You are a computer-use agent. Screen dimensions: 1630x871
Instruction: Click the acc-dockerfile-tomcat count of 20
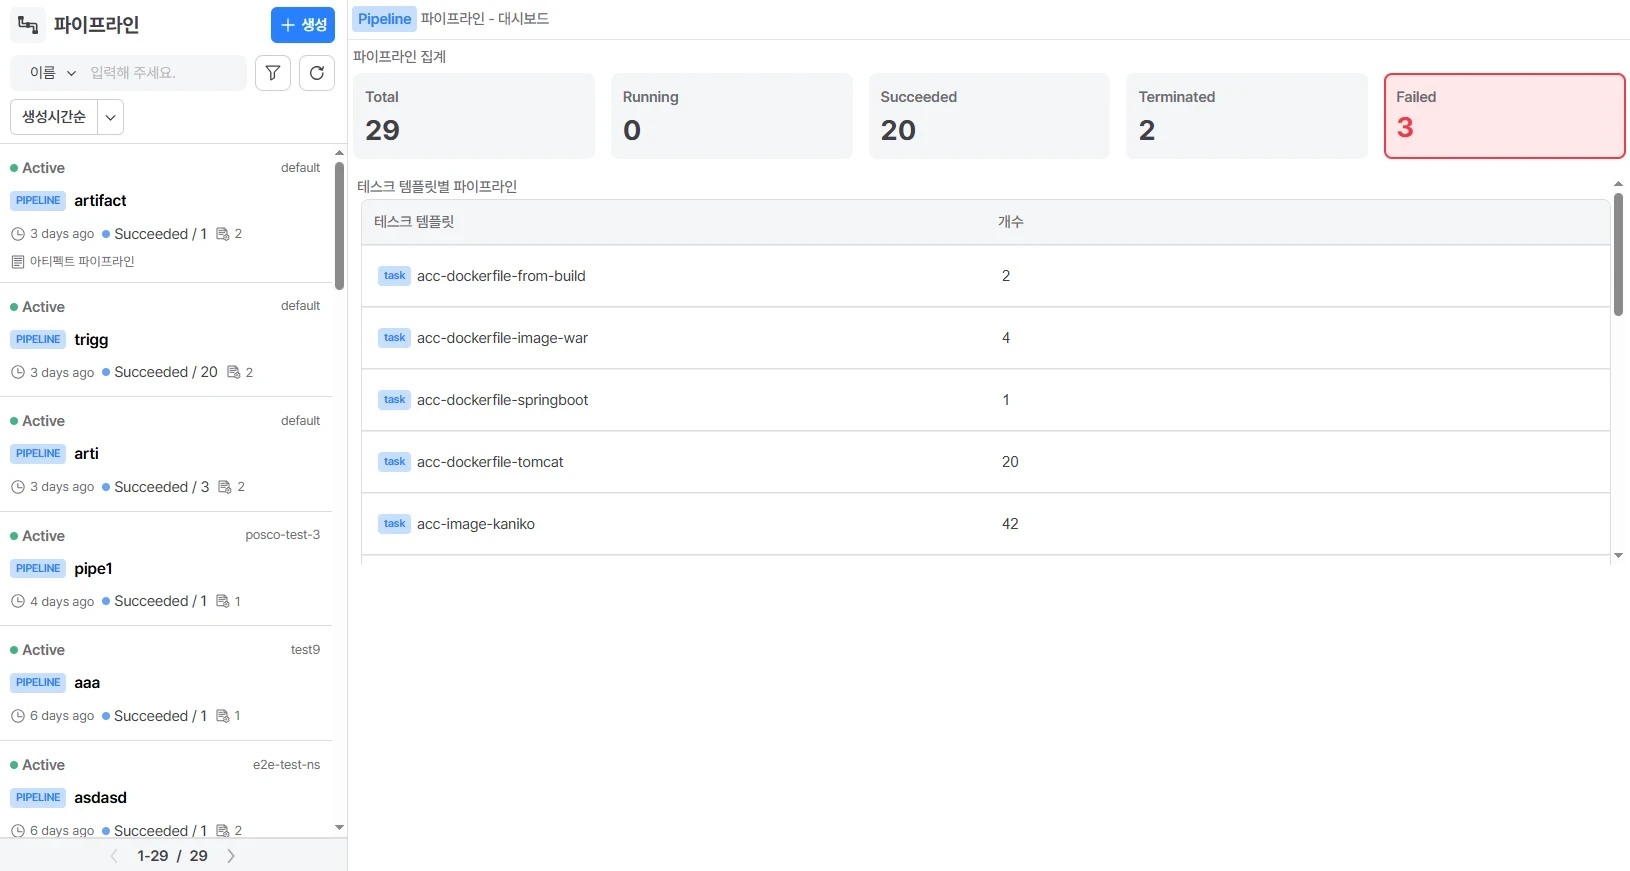[x=1010, y=462]
